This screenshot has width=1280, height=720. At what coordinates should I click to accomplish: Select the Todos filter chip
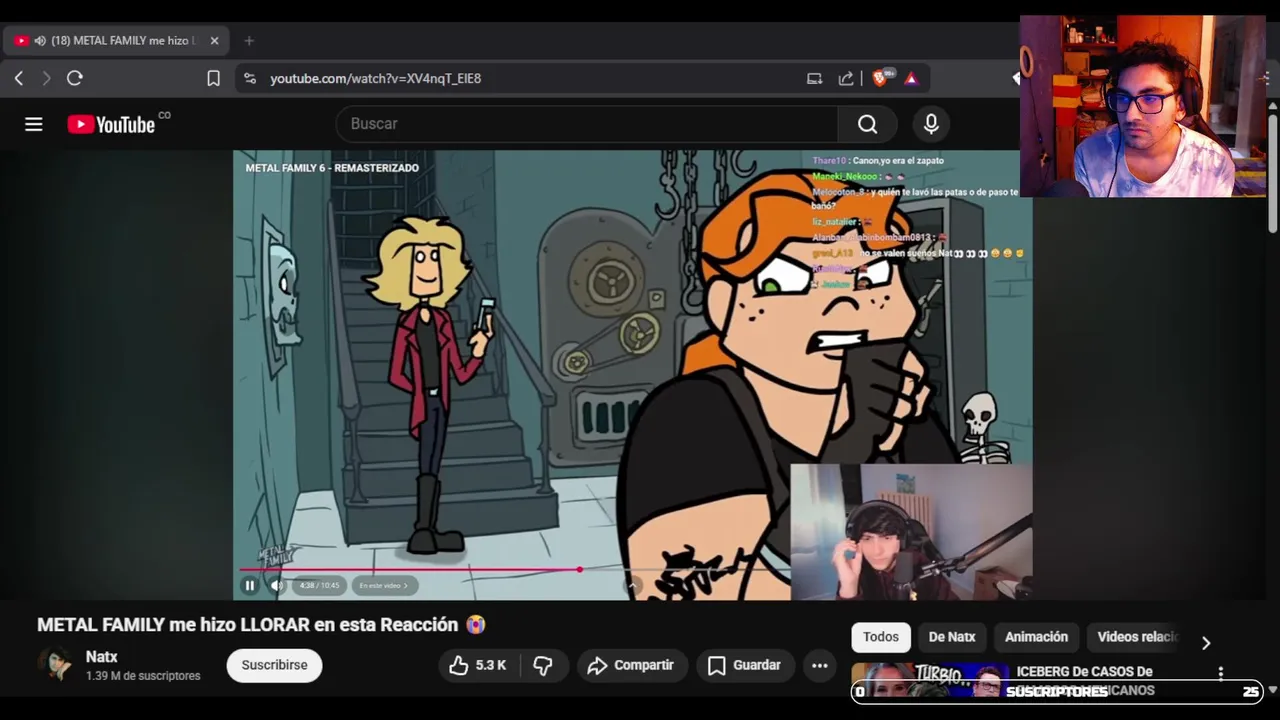[881, 637]
